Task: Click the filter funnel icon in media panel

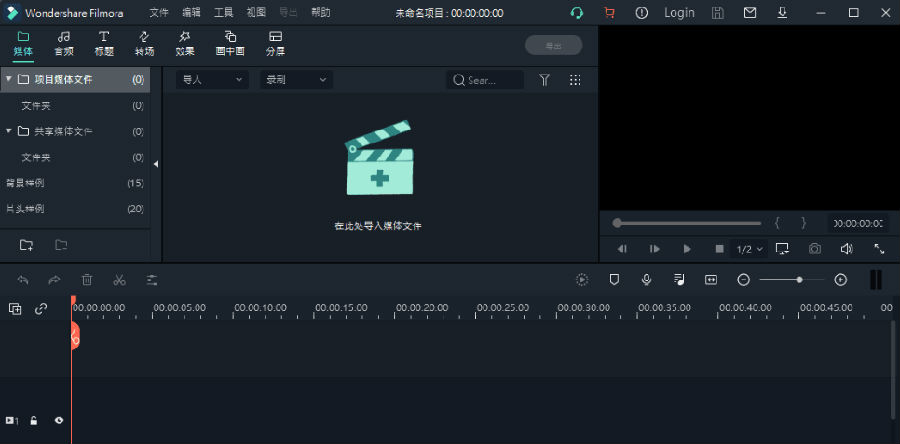Action: pos(544,80)
